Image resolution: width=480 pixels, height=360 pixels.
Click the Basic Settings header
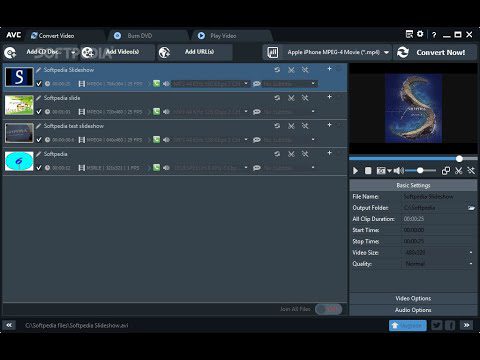[413, 185]
